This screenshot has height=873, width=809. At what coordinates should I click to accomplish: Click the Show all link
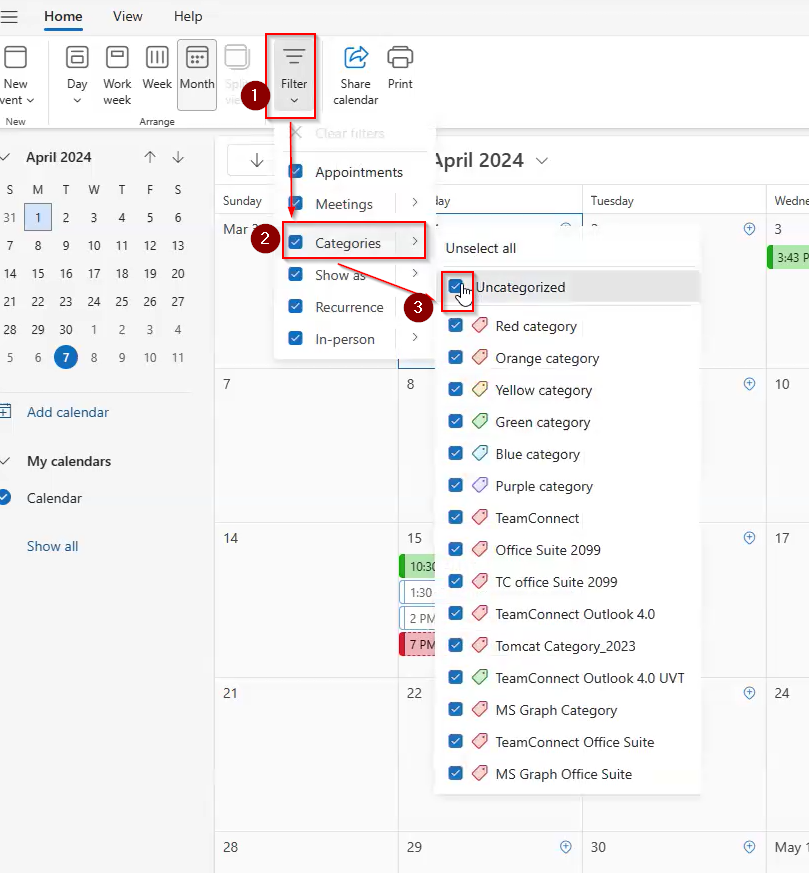click(x=52, y=546)
